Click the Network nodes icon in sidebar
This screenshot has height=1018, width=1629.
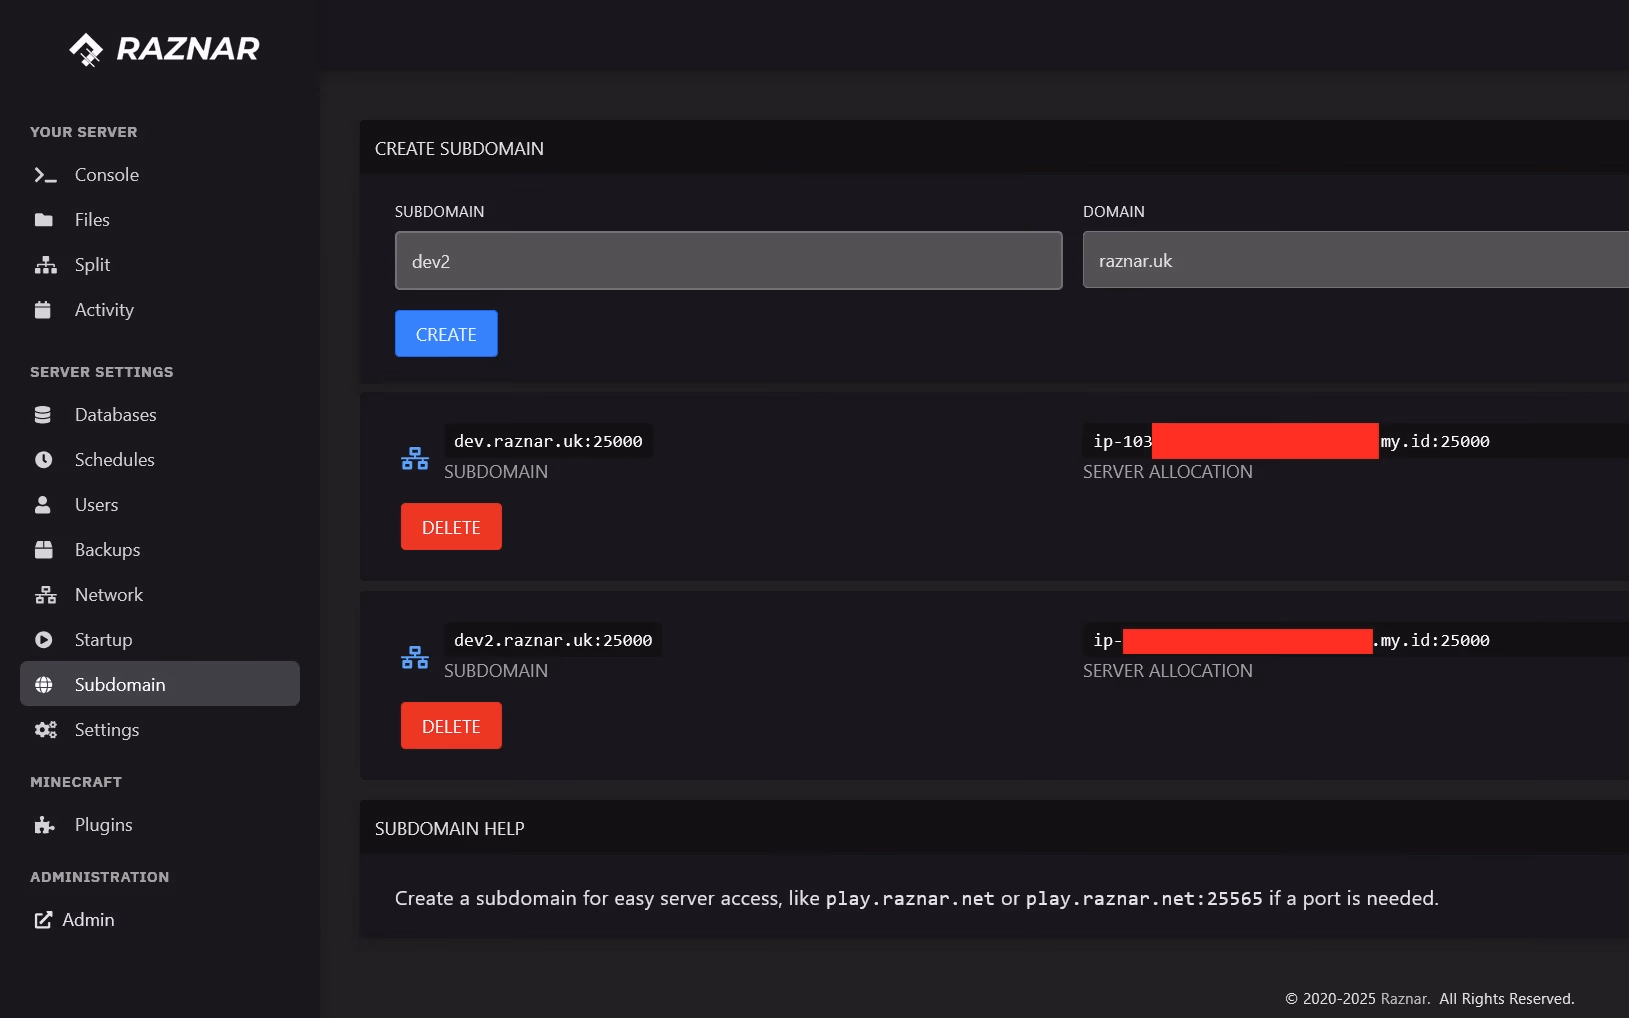pos(46,595)
